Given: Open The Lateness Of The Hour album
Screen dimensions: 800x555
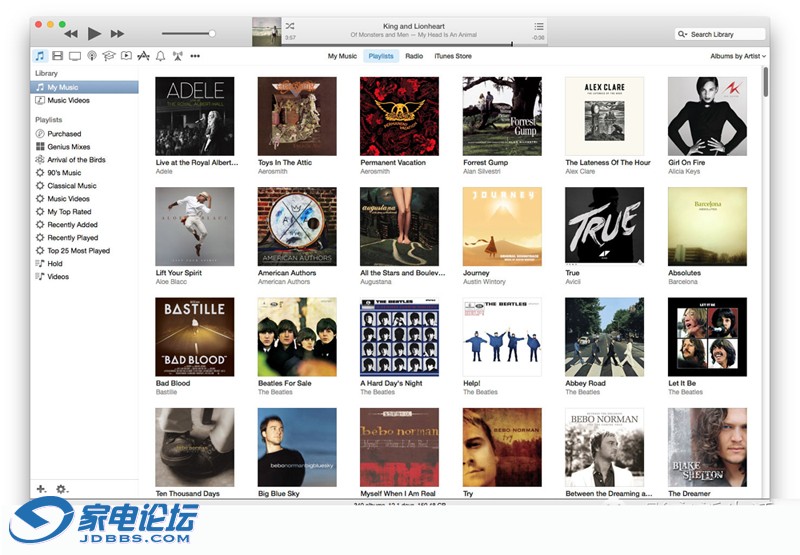Looking at the screenshot, I should [605, 116].
